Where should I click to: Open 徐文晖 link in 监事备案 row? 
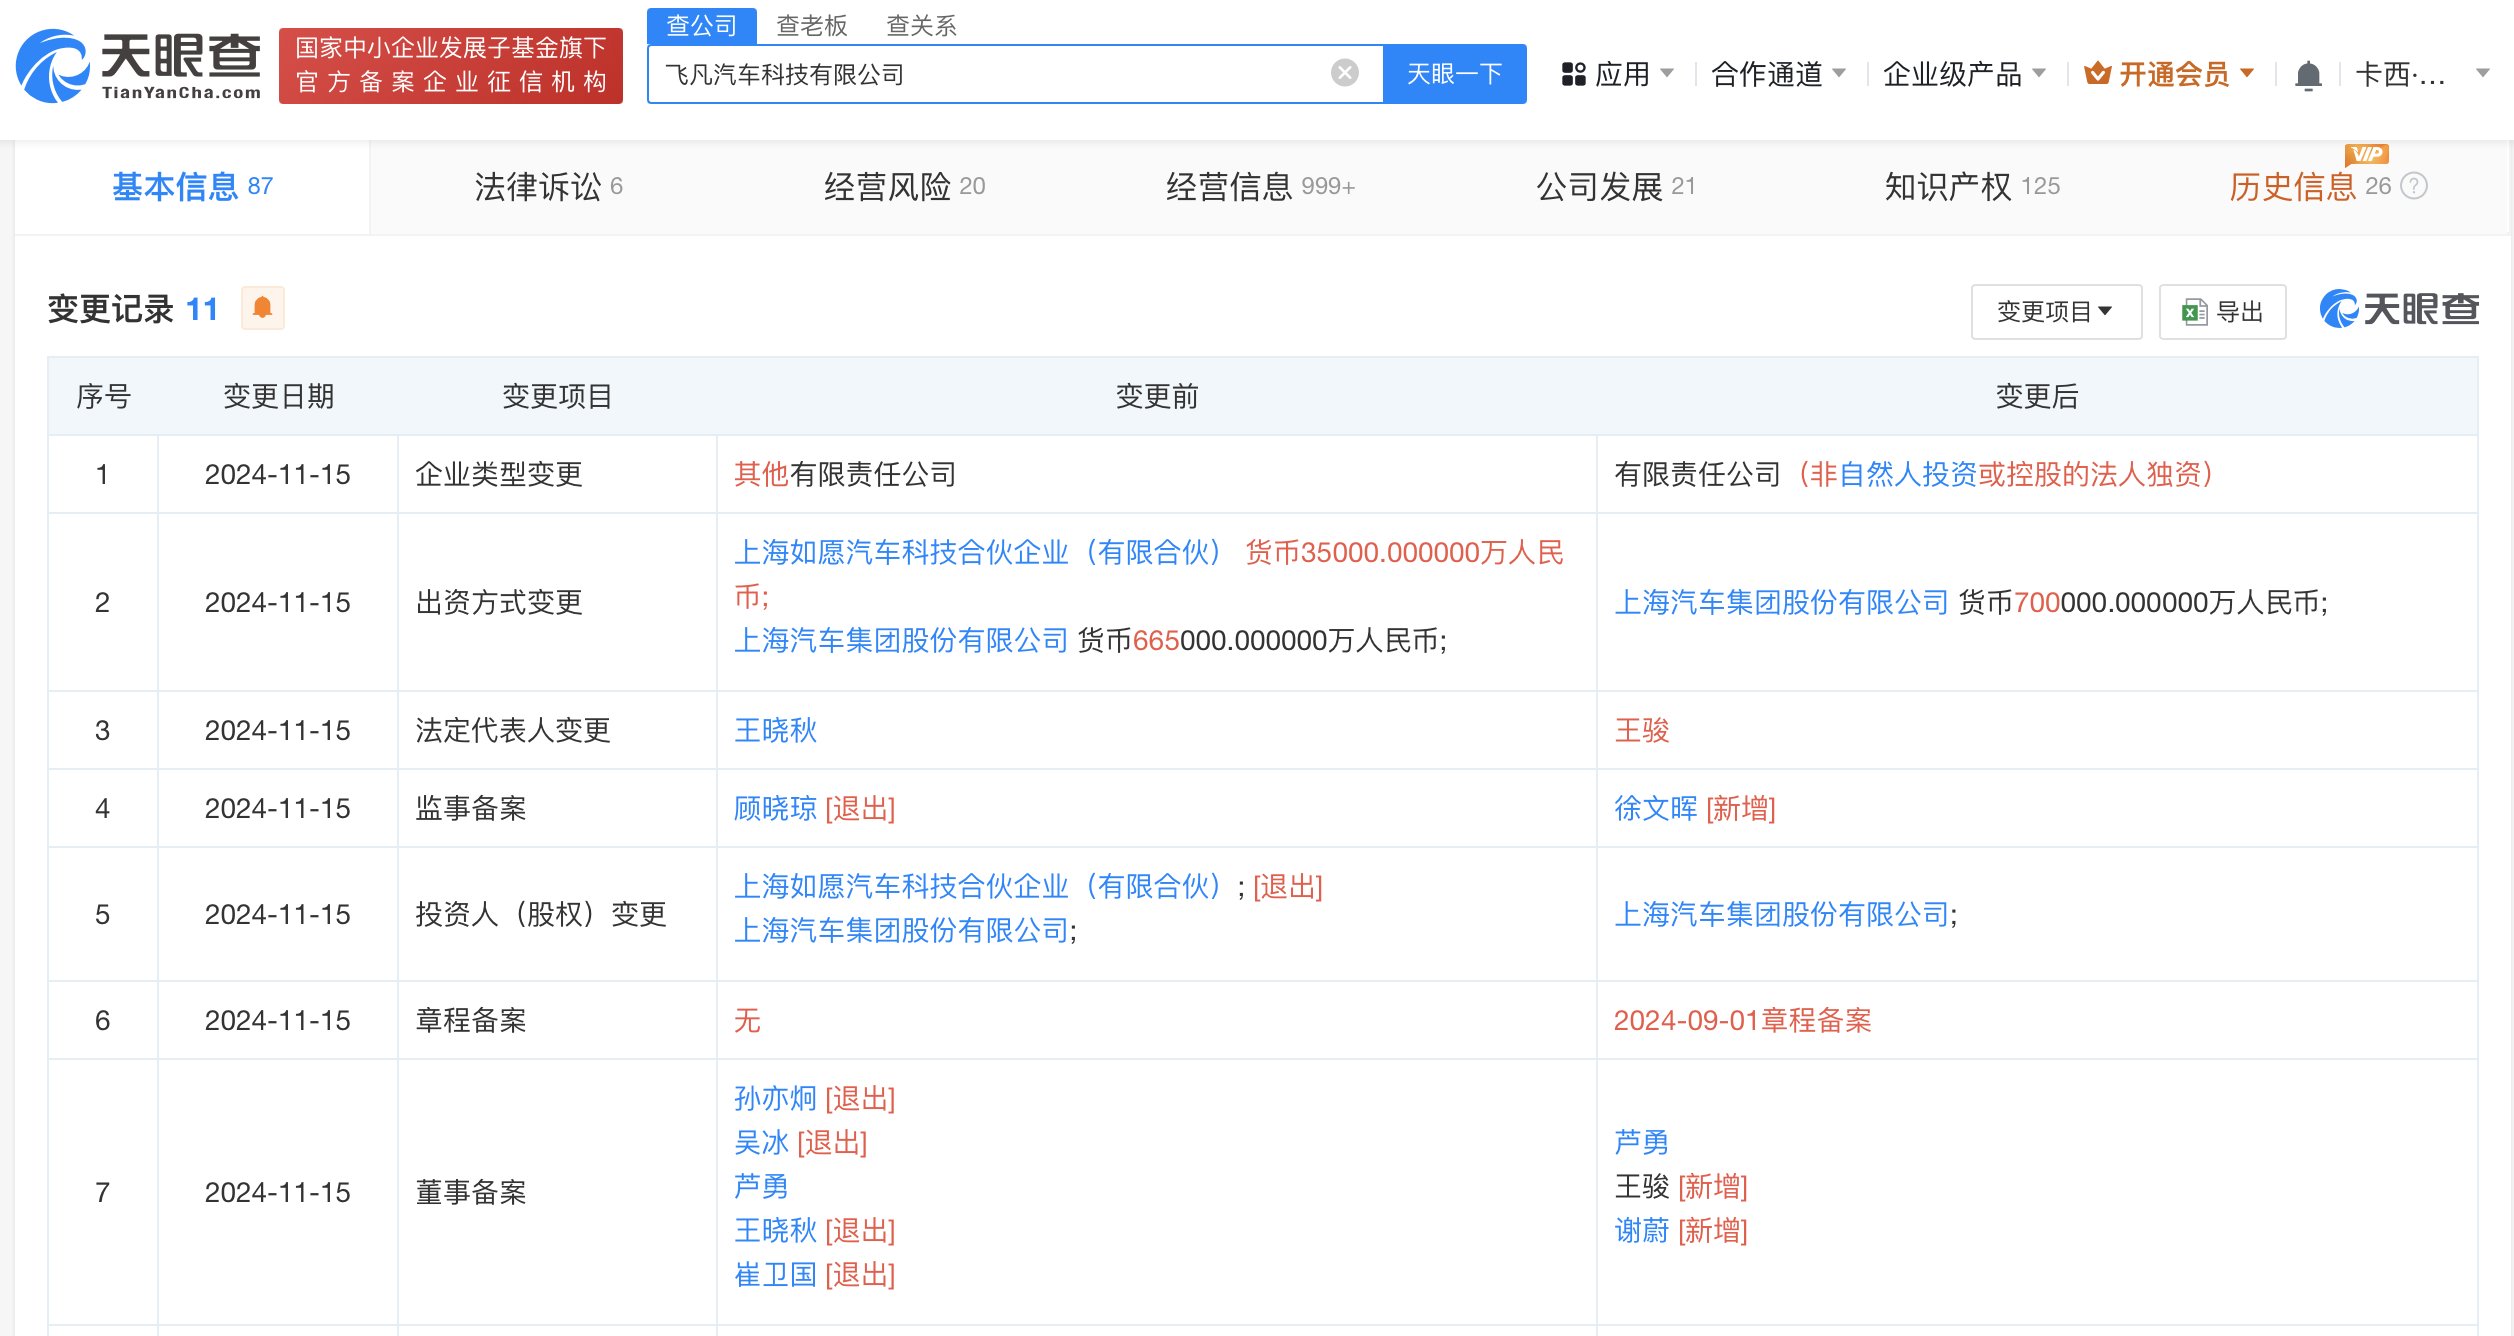[1656, 808]
